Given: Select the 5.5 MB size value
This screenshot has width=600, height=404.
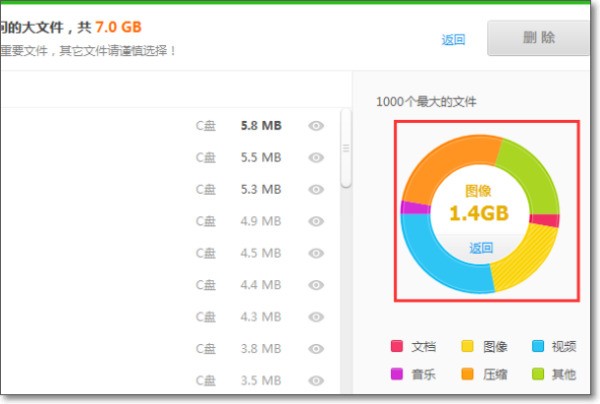Looking at the screenshot, I should click(x=261, y=157).
